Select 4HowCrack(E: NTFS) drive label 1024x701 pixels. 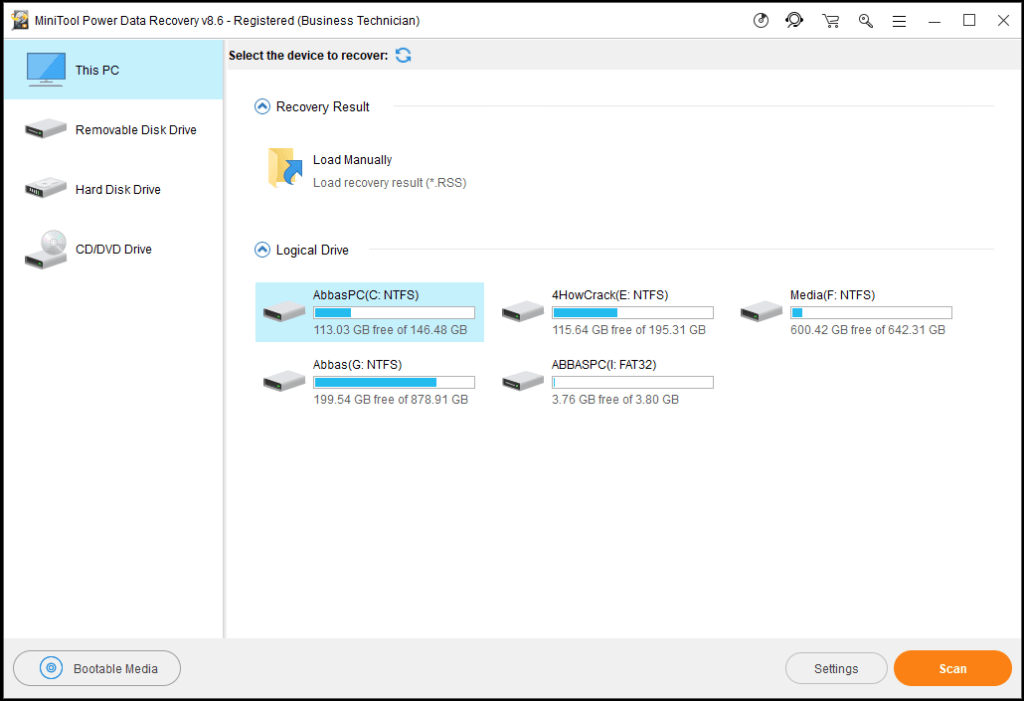point(609,295)
